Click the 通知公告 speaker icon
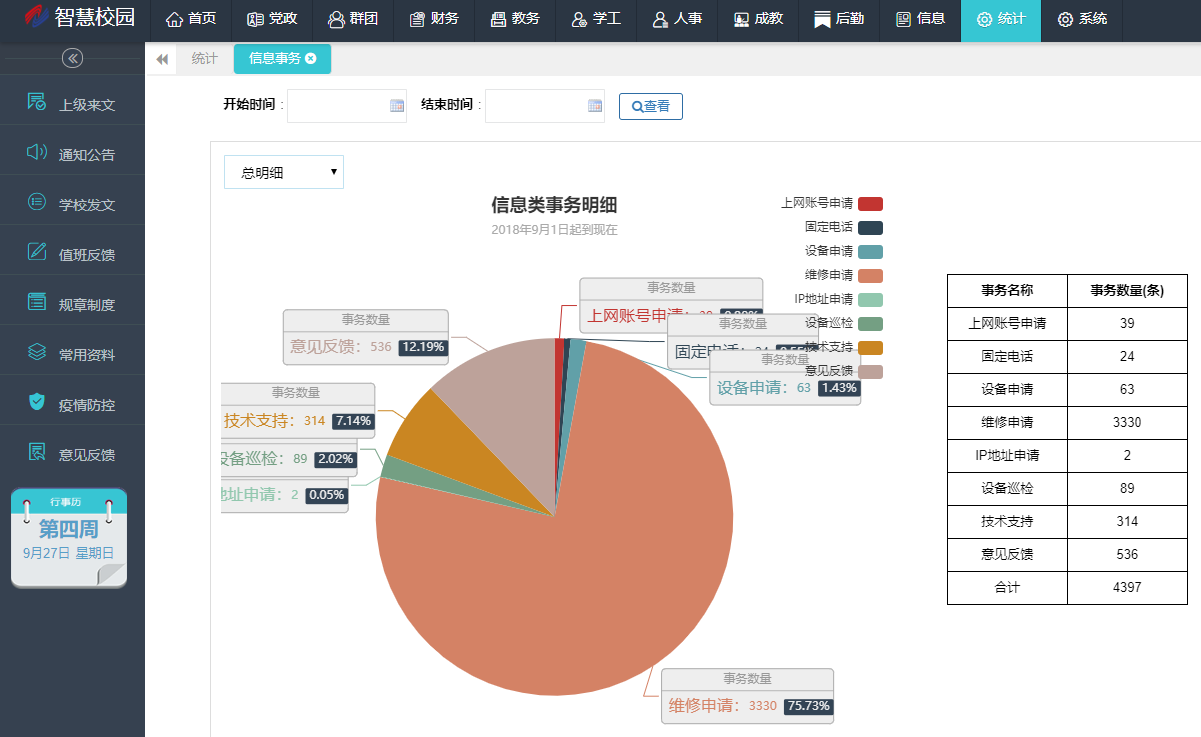 coord(37,152)
